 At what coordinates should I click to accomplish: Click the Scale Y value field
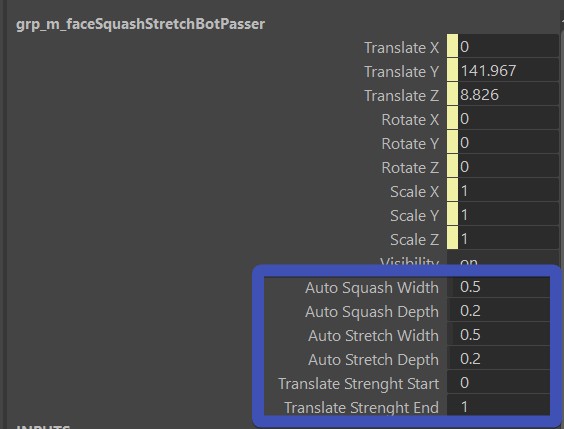pyautogui.click(x=508, y=215)
